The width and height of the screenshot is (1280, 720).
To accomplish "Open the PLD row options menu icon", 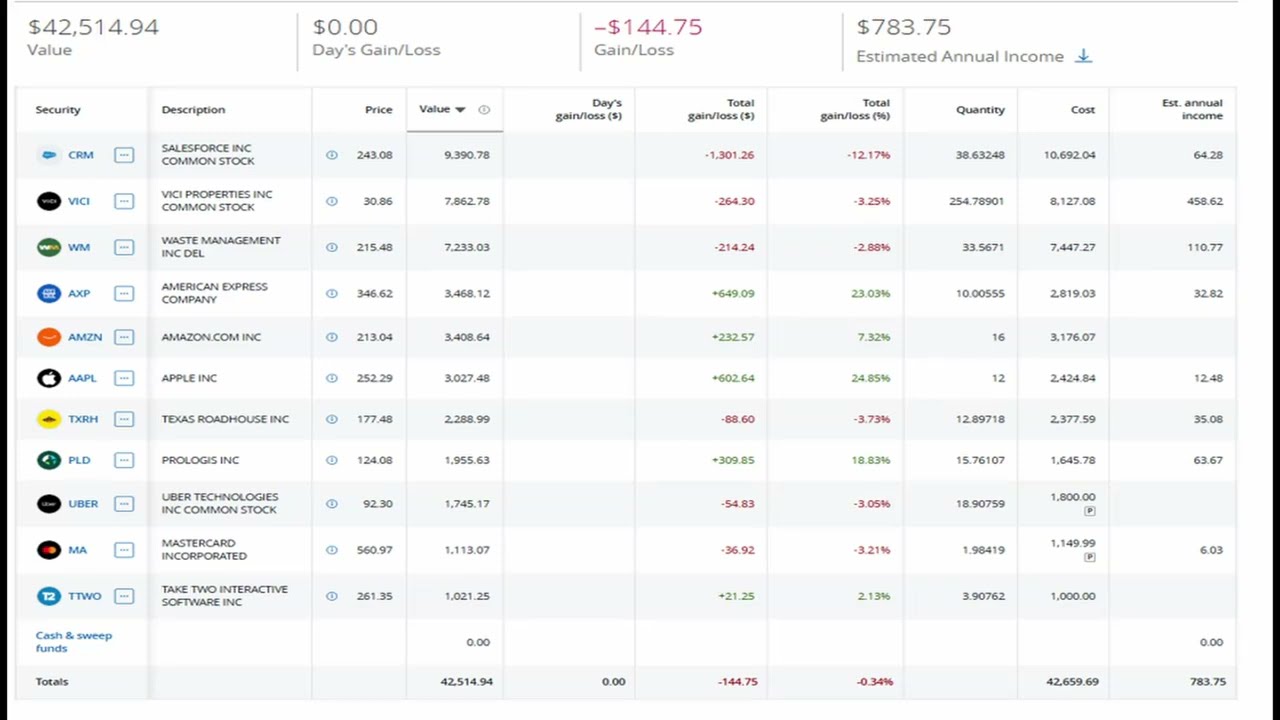I will [124, 460].
